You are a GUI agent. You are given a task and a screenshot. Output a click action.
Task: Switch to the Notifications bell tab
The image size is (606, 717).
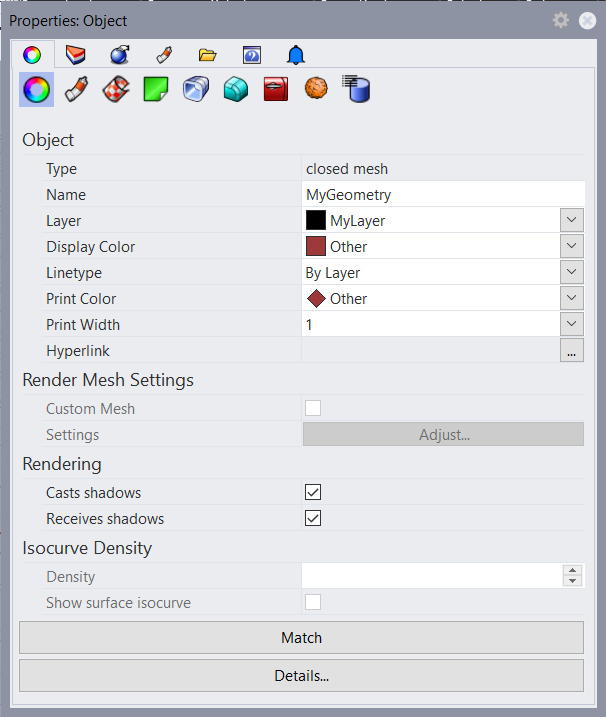click(296, 54)
